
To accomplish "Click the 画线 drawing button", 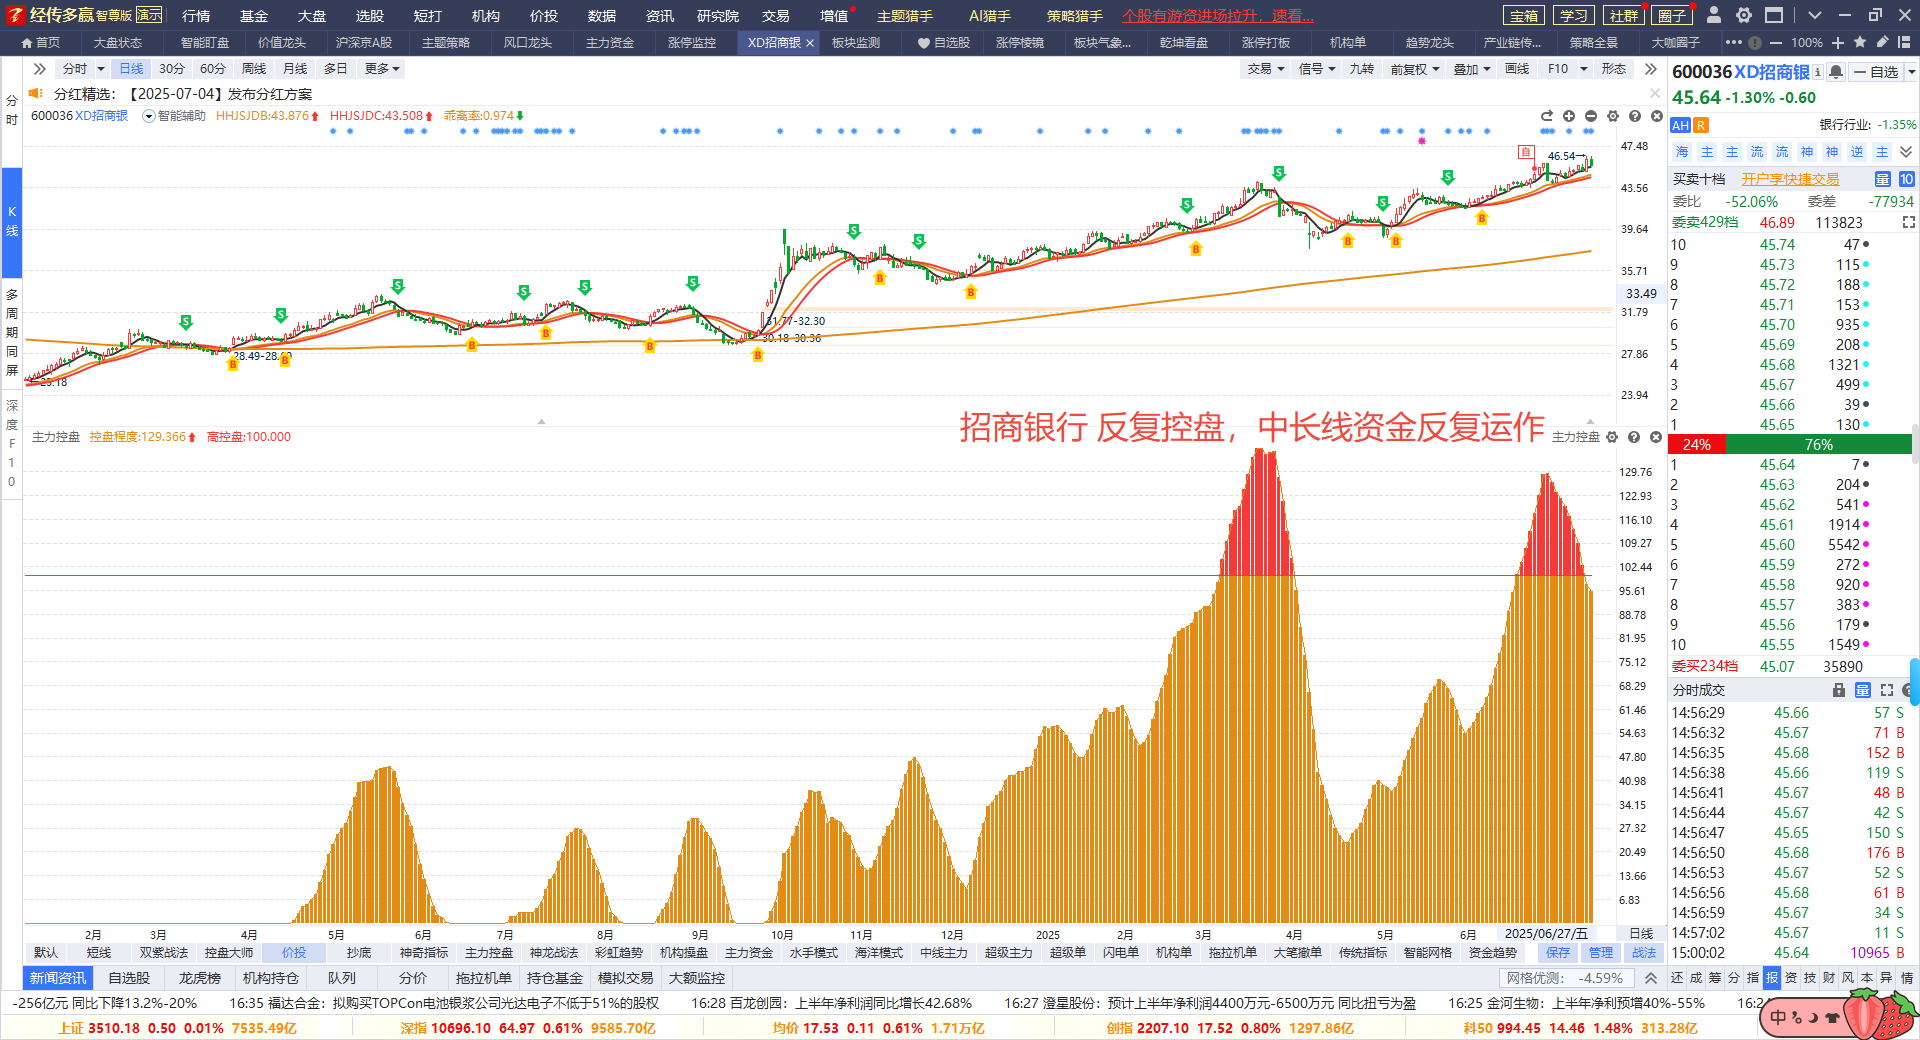I will 1517,69.
